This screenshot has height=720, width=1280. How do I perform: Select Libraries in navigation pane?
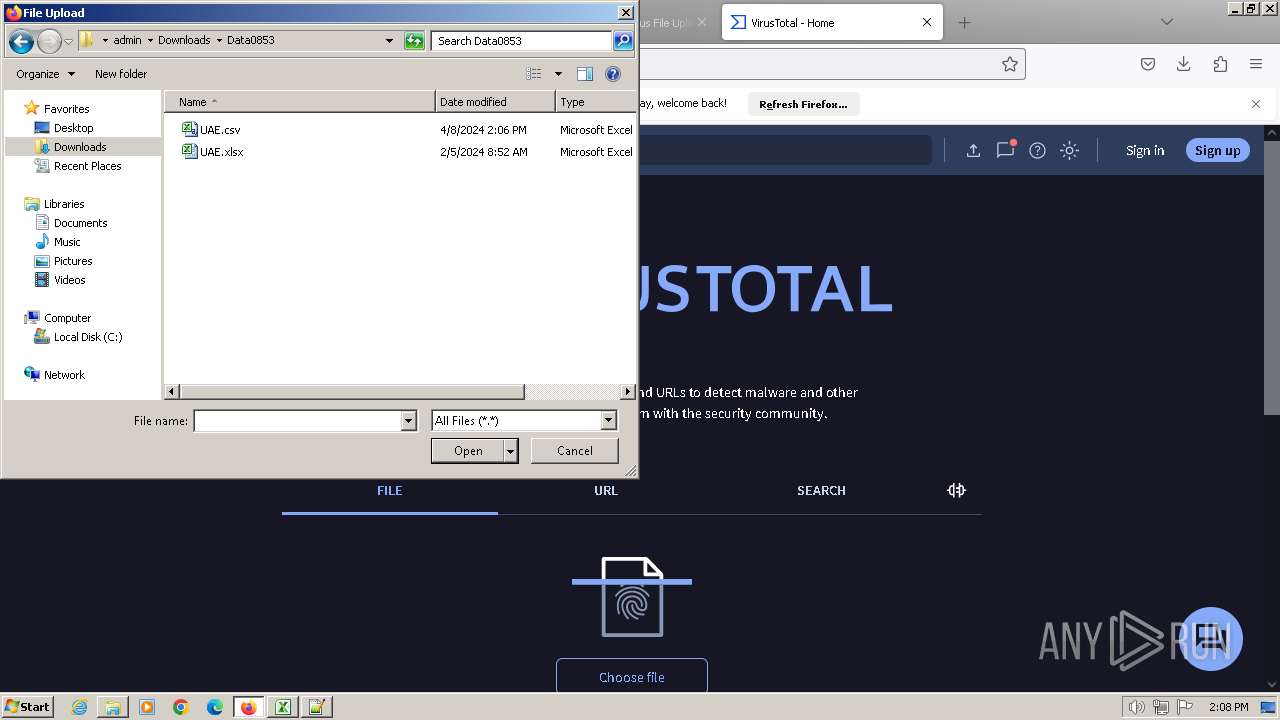(x=64, y=204)
